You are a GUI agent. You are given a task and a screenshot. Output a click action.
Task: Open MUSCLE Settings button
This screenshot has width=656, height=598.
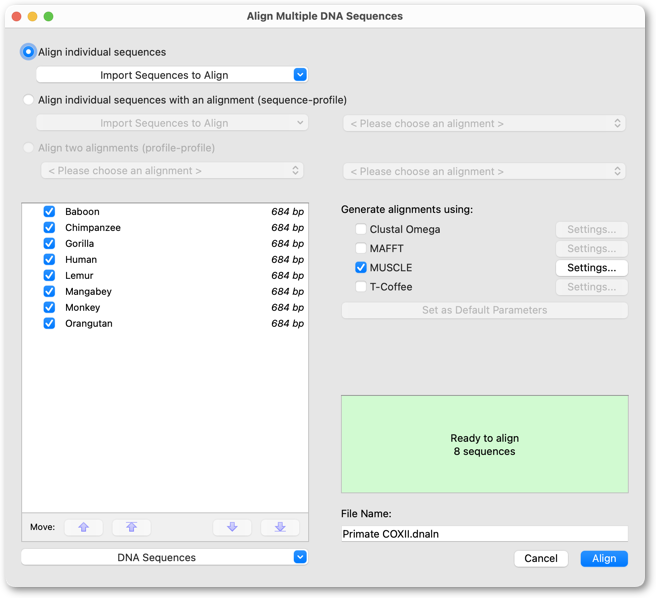tap(592, 268)
